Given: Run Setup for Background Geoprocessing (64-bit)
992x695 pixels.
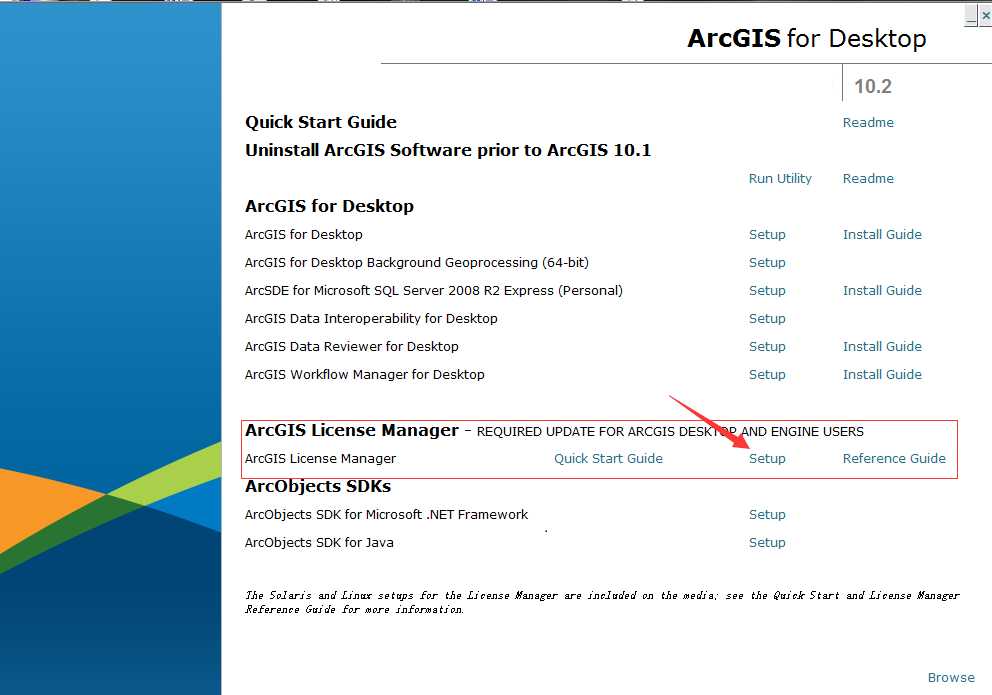Looking at the screenshot, I should tap(767, 262).
